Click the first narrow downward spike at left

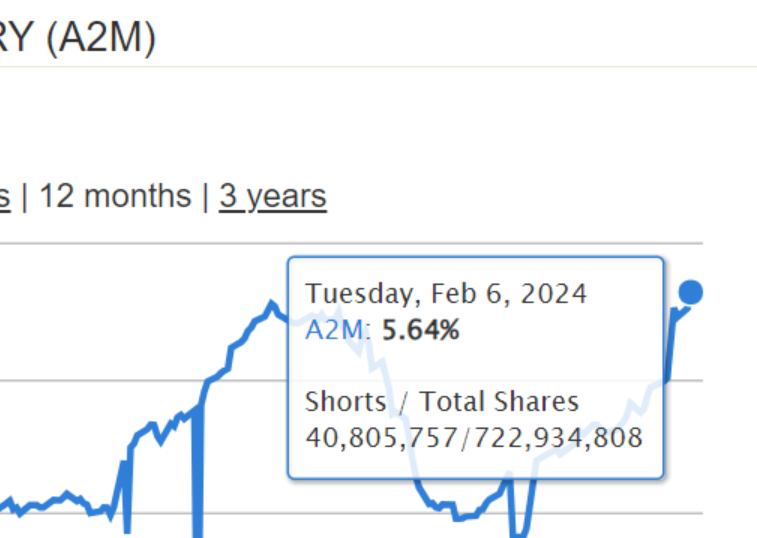[126, 497]
